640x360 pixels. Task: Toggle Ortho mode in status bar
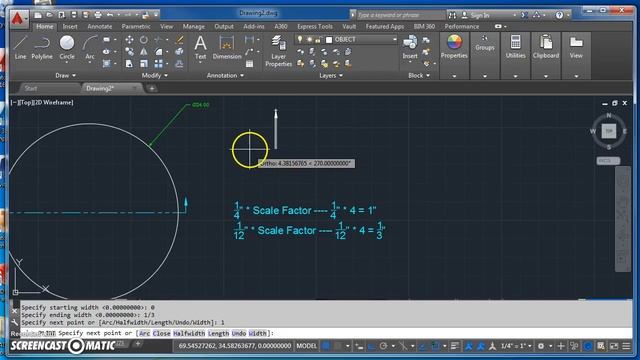371,346
